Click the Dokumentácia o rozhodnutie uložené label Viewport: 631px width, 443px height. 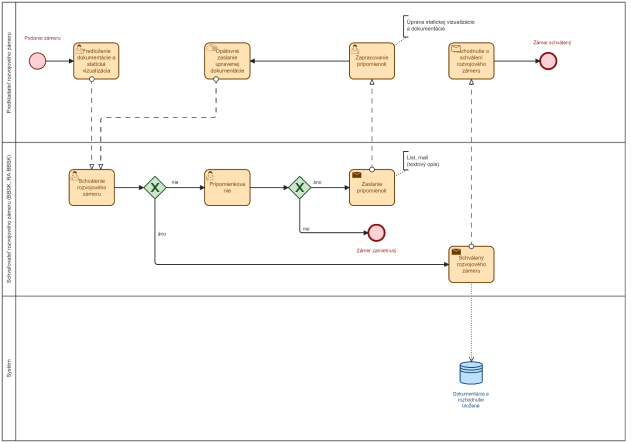click(471, 400)
